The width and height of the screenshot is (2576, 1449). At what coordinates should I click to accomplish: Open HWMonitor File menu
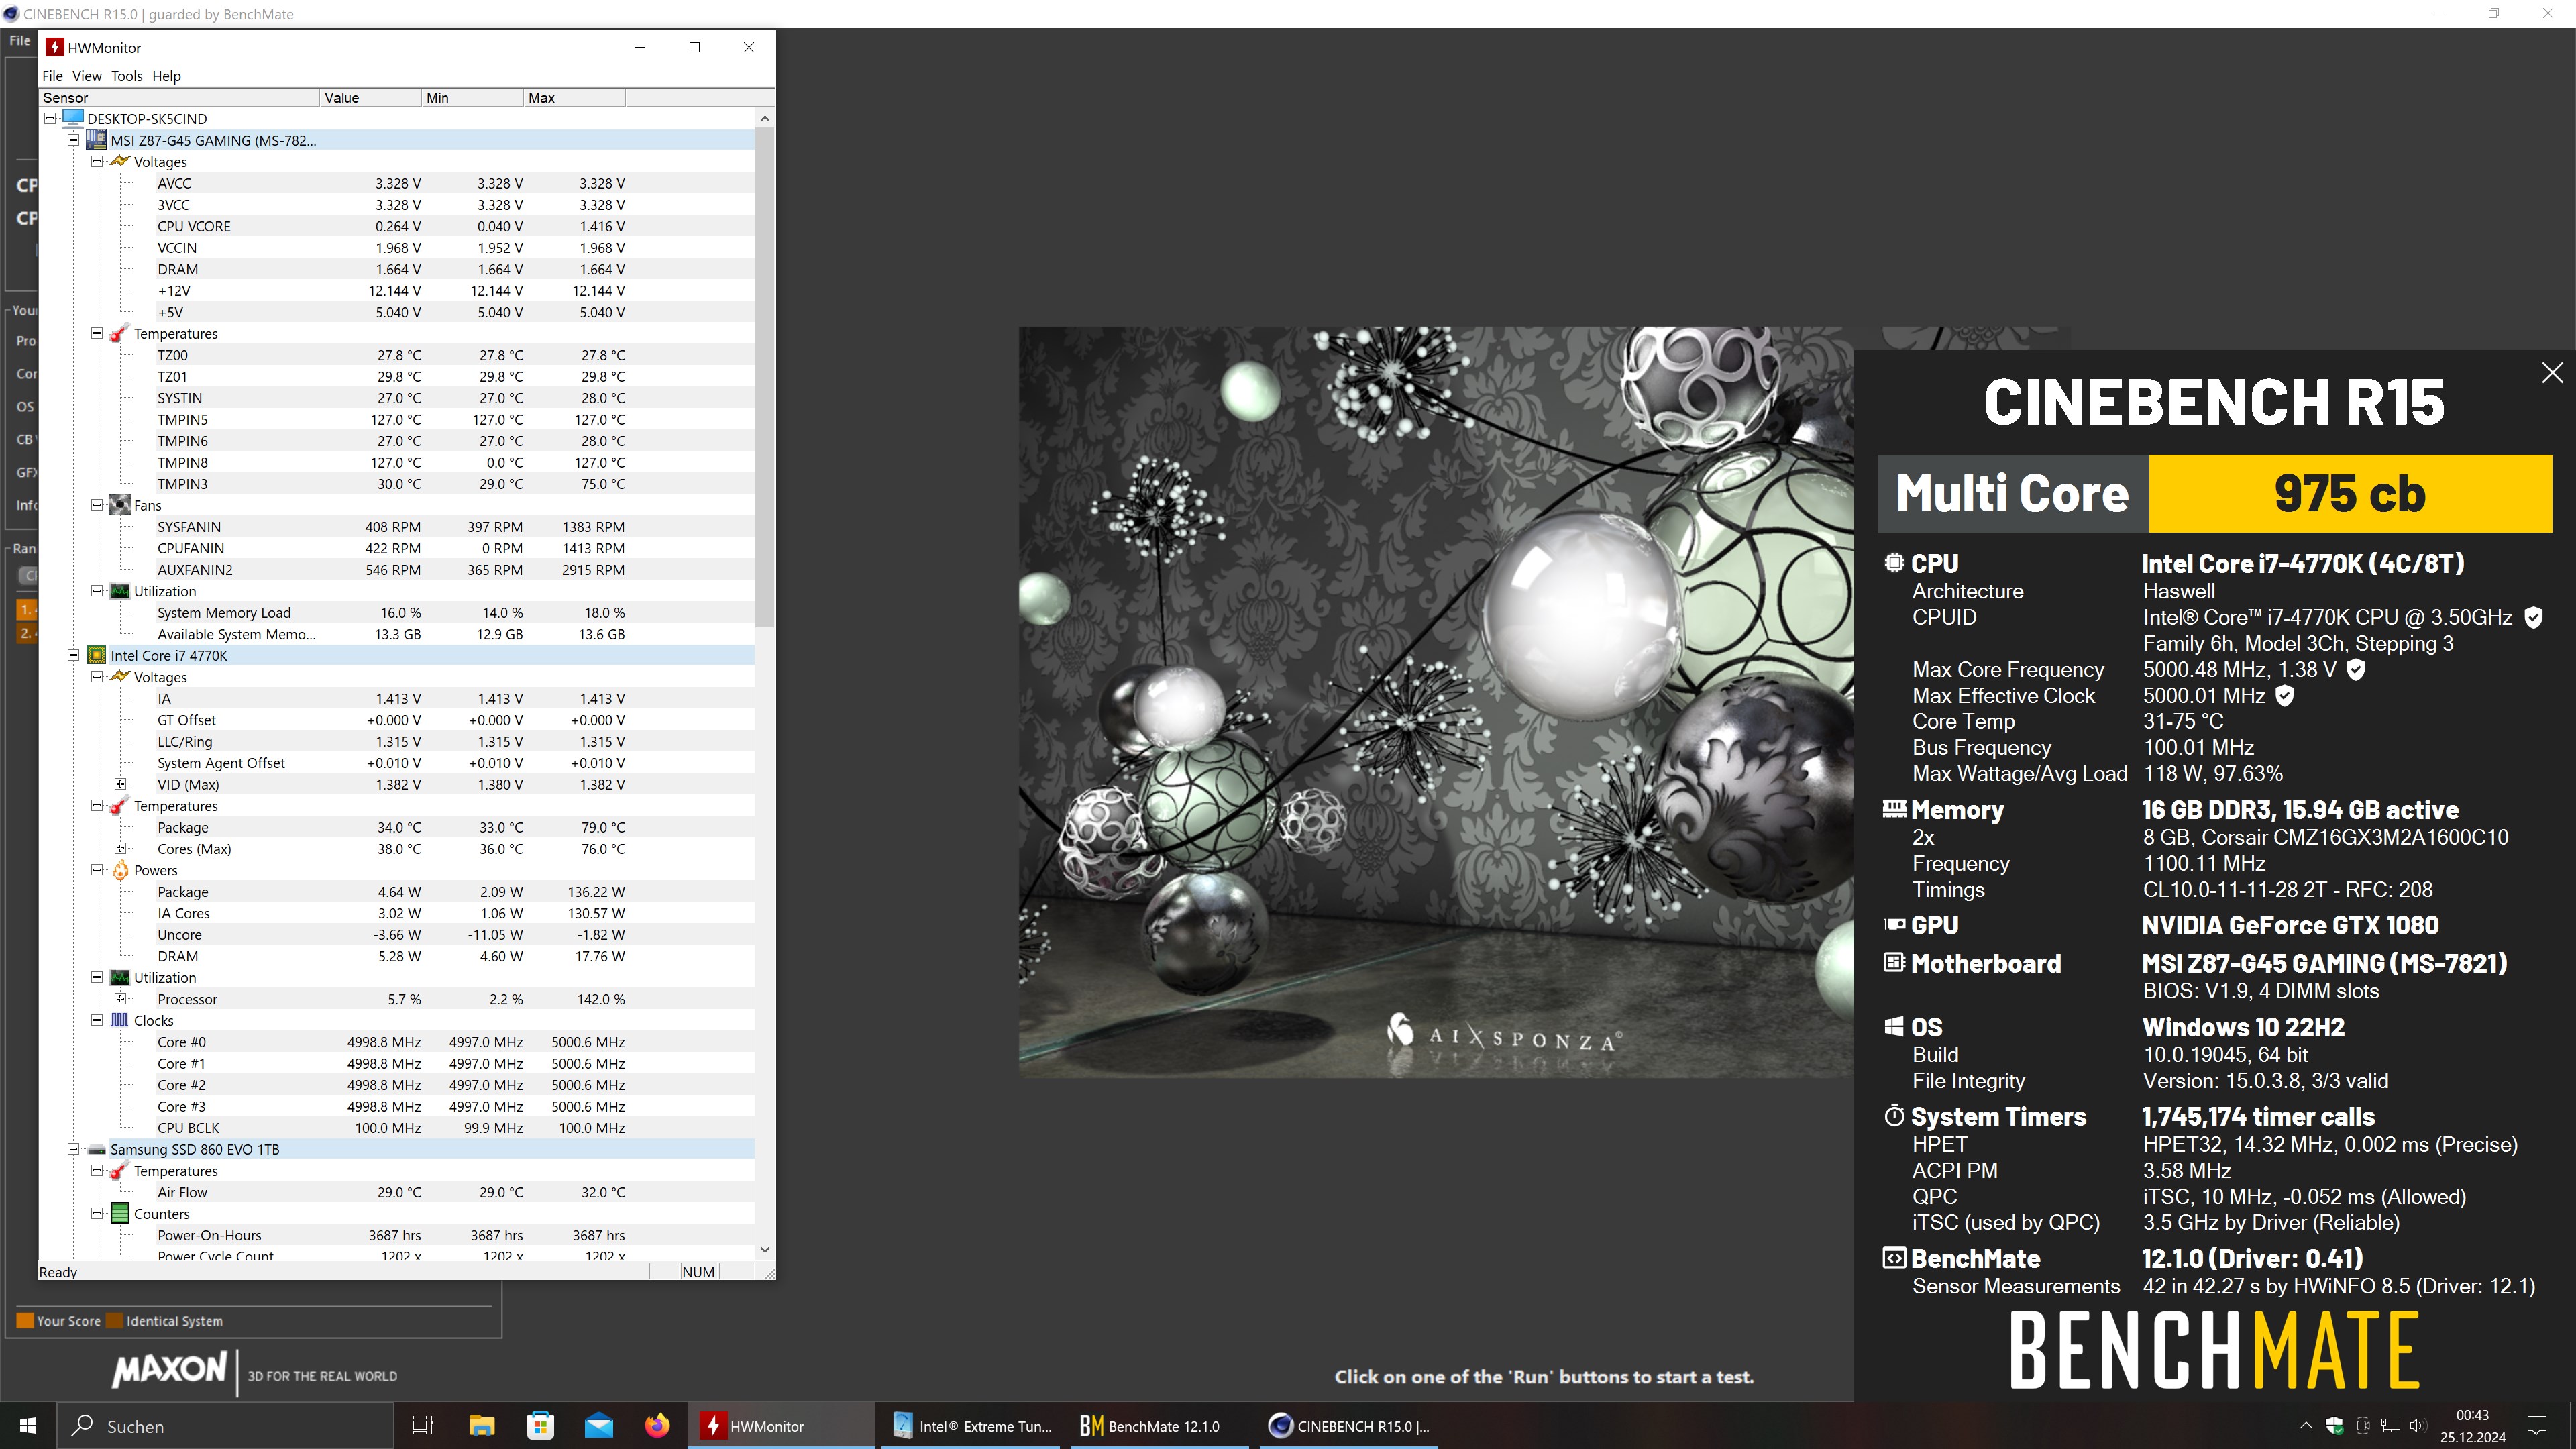52,76
